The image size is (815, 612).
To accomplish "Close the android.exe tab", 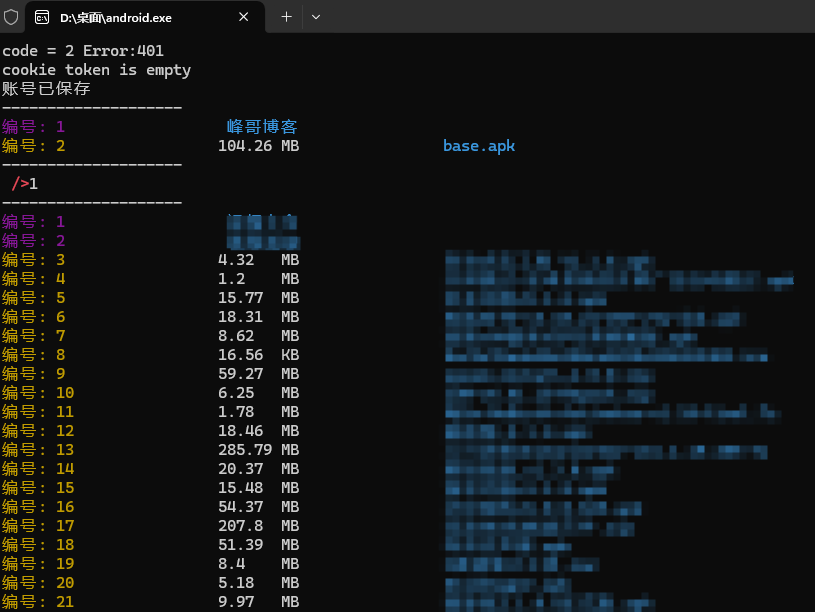I will coord(243,17).
